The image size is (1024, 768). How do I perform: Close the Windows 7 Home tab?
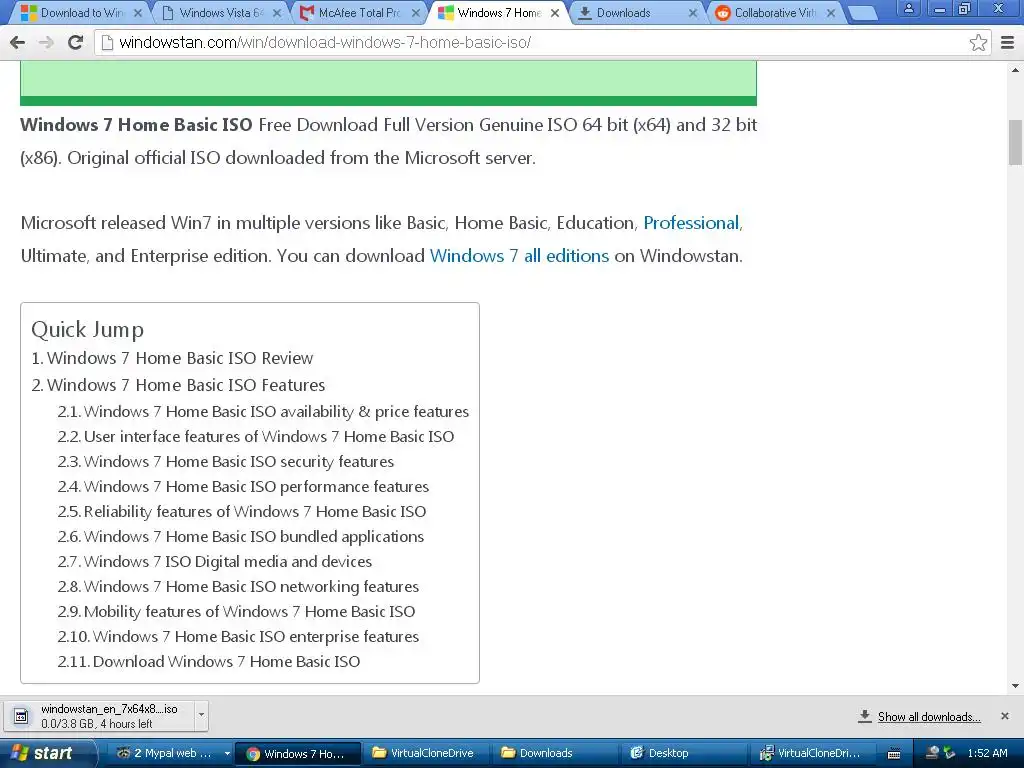[555, 13]
